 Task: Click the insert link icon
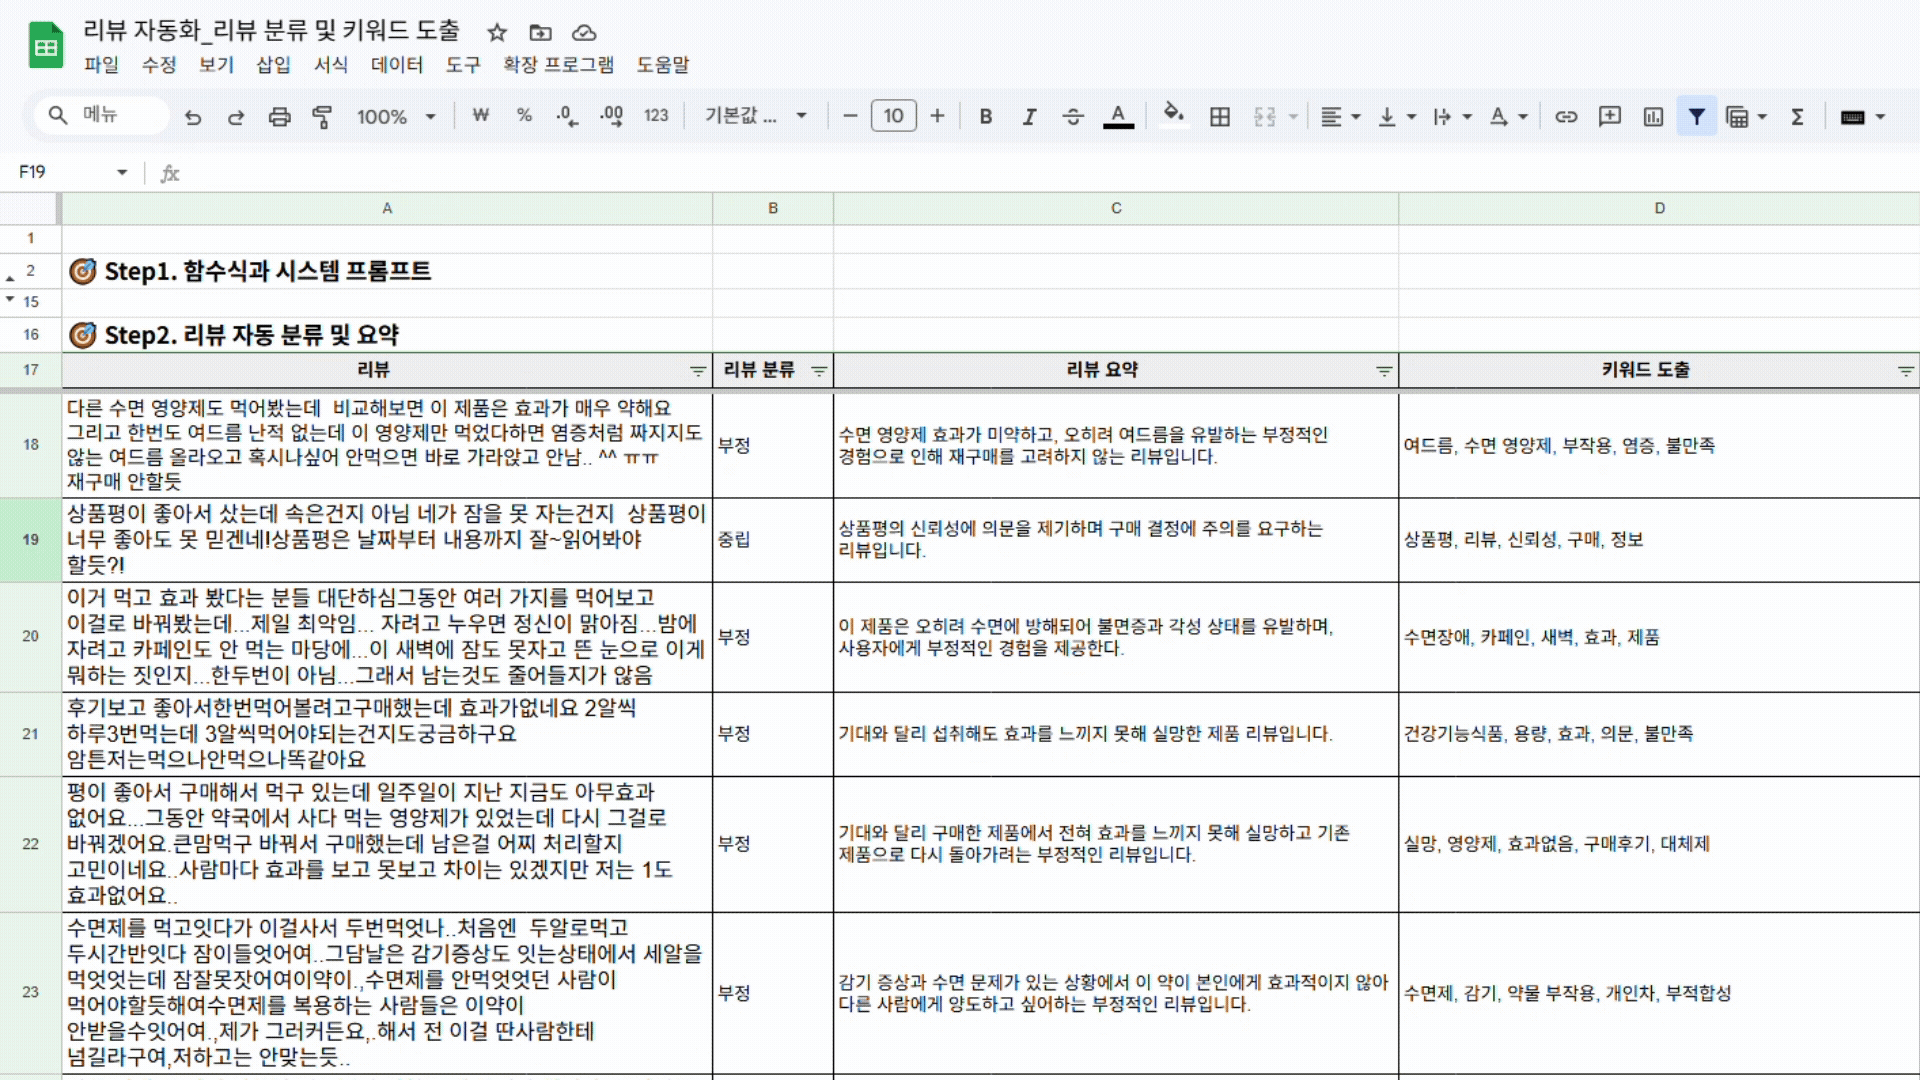tap(1566, 117)
